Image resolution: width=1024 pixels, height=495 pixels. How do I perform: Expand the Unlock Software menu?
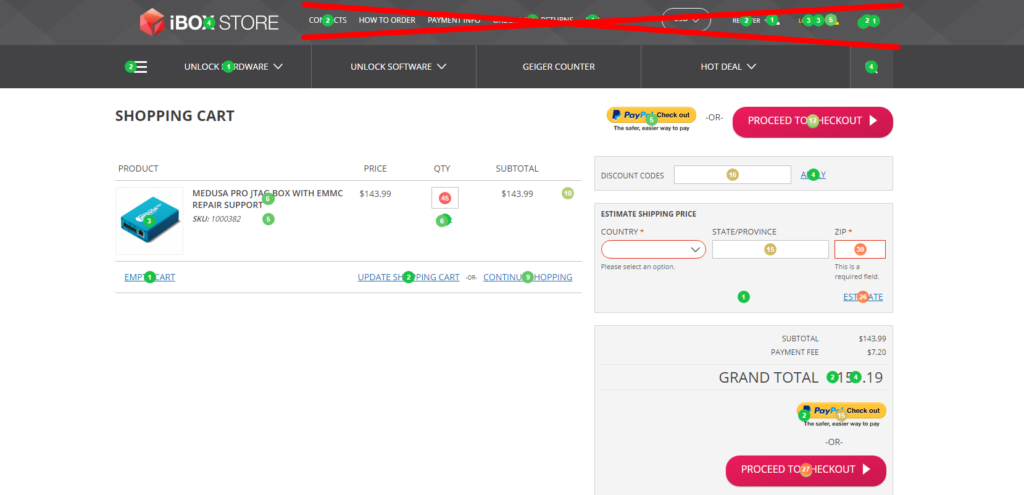click(x=398, y=67)
